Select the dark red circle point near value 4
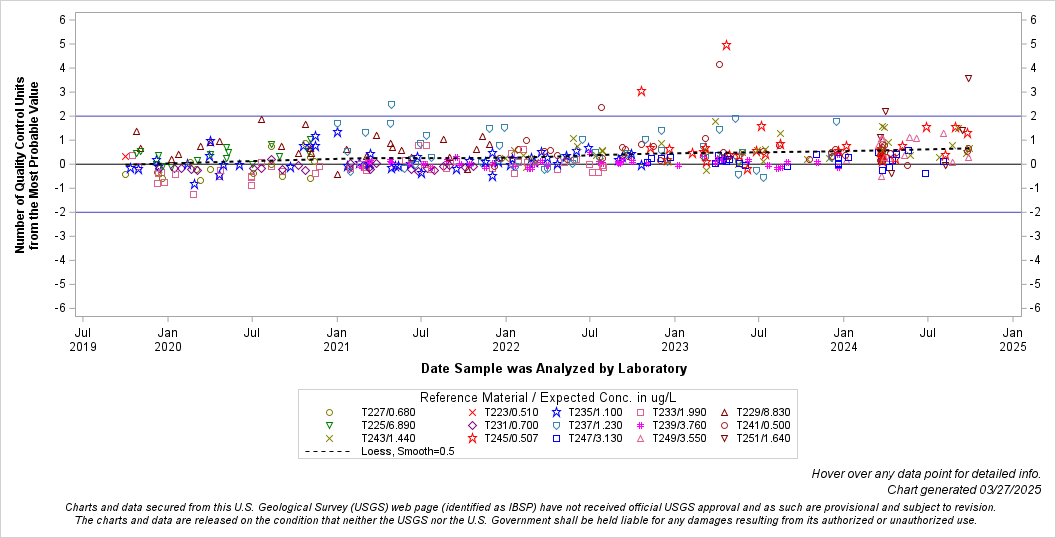 coord(719,65)
